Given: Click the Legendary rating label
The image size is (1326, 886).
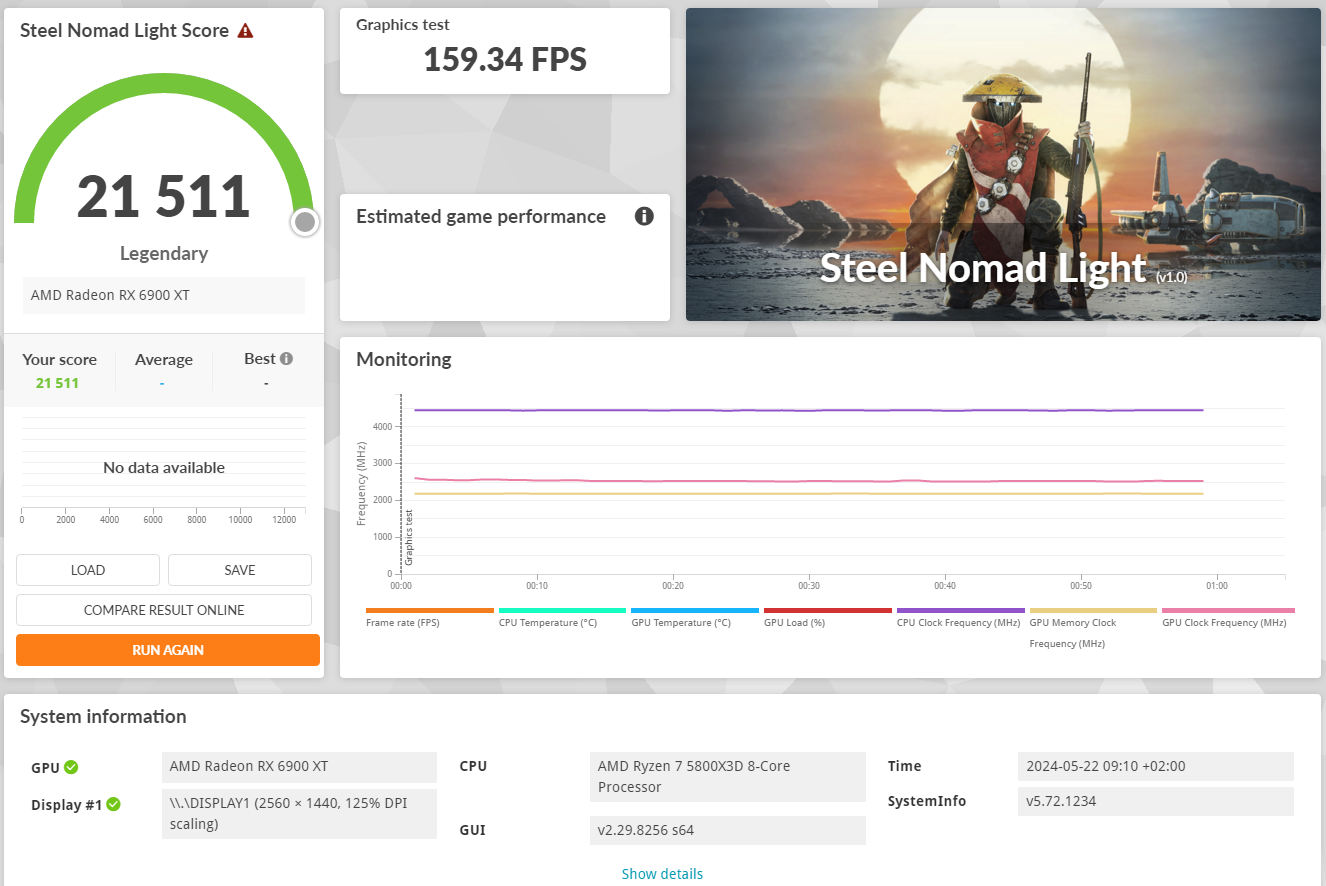Looking at the screenshot, I should [164, 253].
